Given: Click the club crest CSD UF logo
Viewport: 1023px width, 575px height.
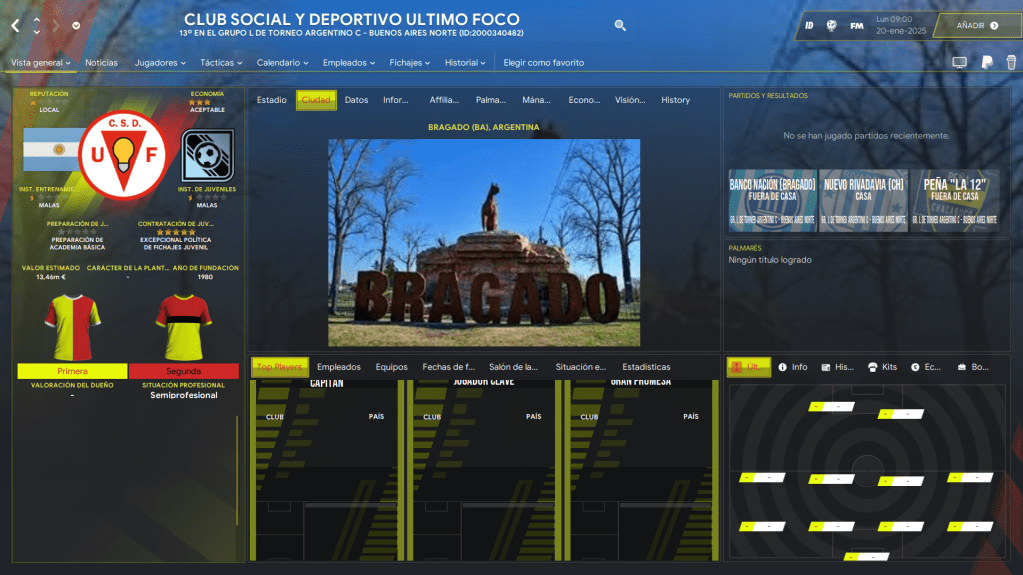Looking at the screenshot, I should click(125, 154).
